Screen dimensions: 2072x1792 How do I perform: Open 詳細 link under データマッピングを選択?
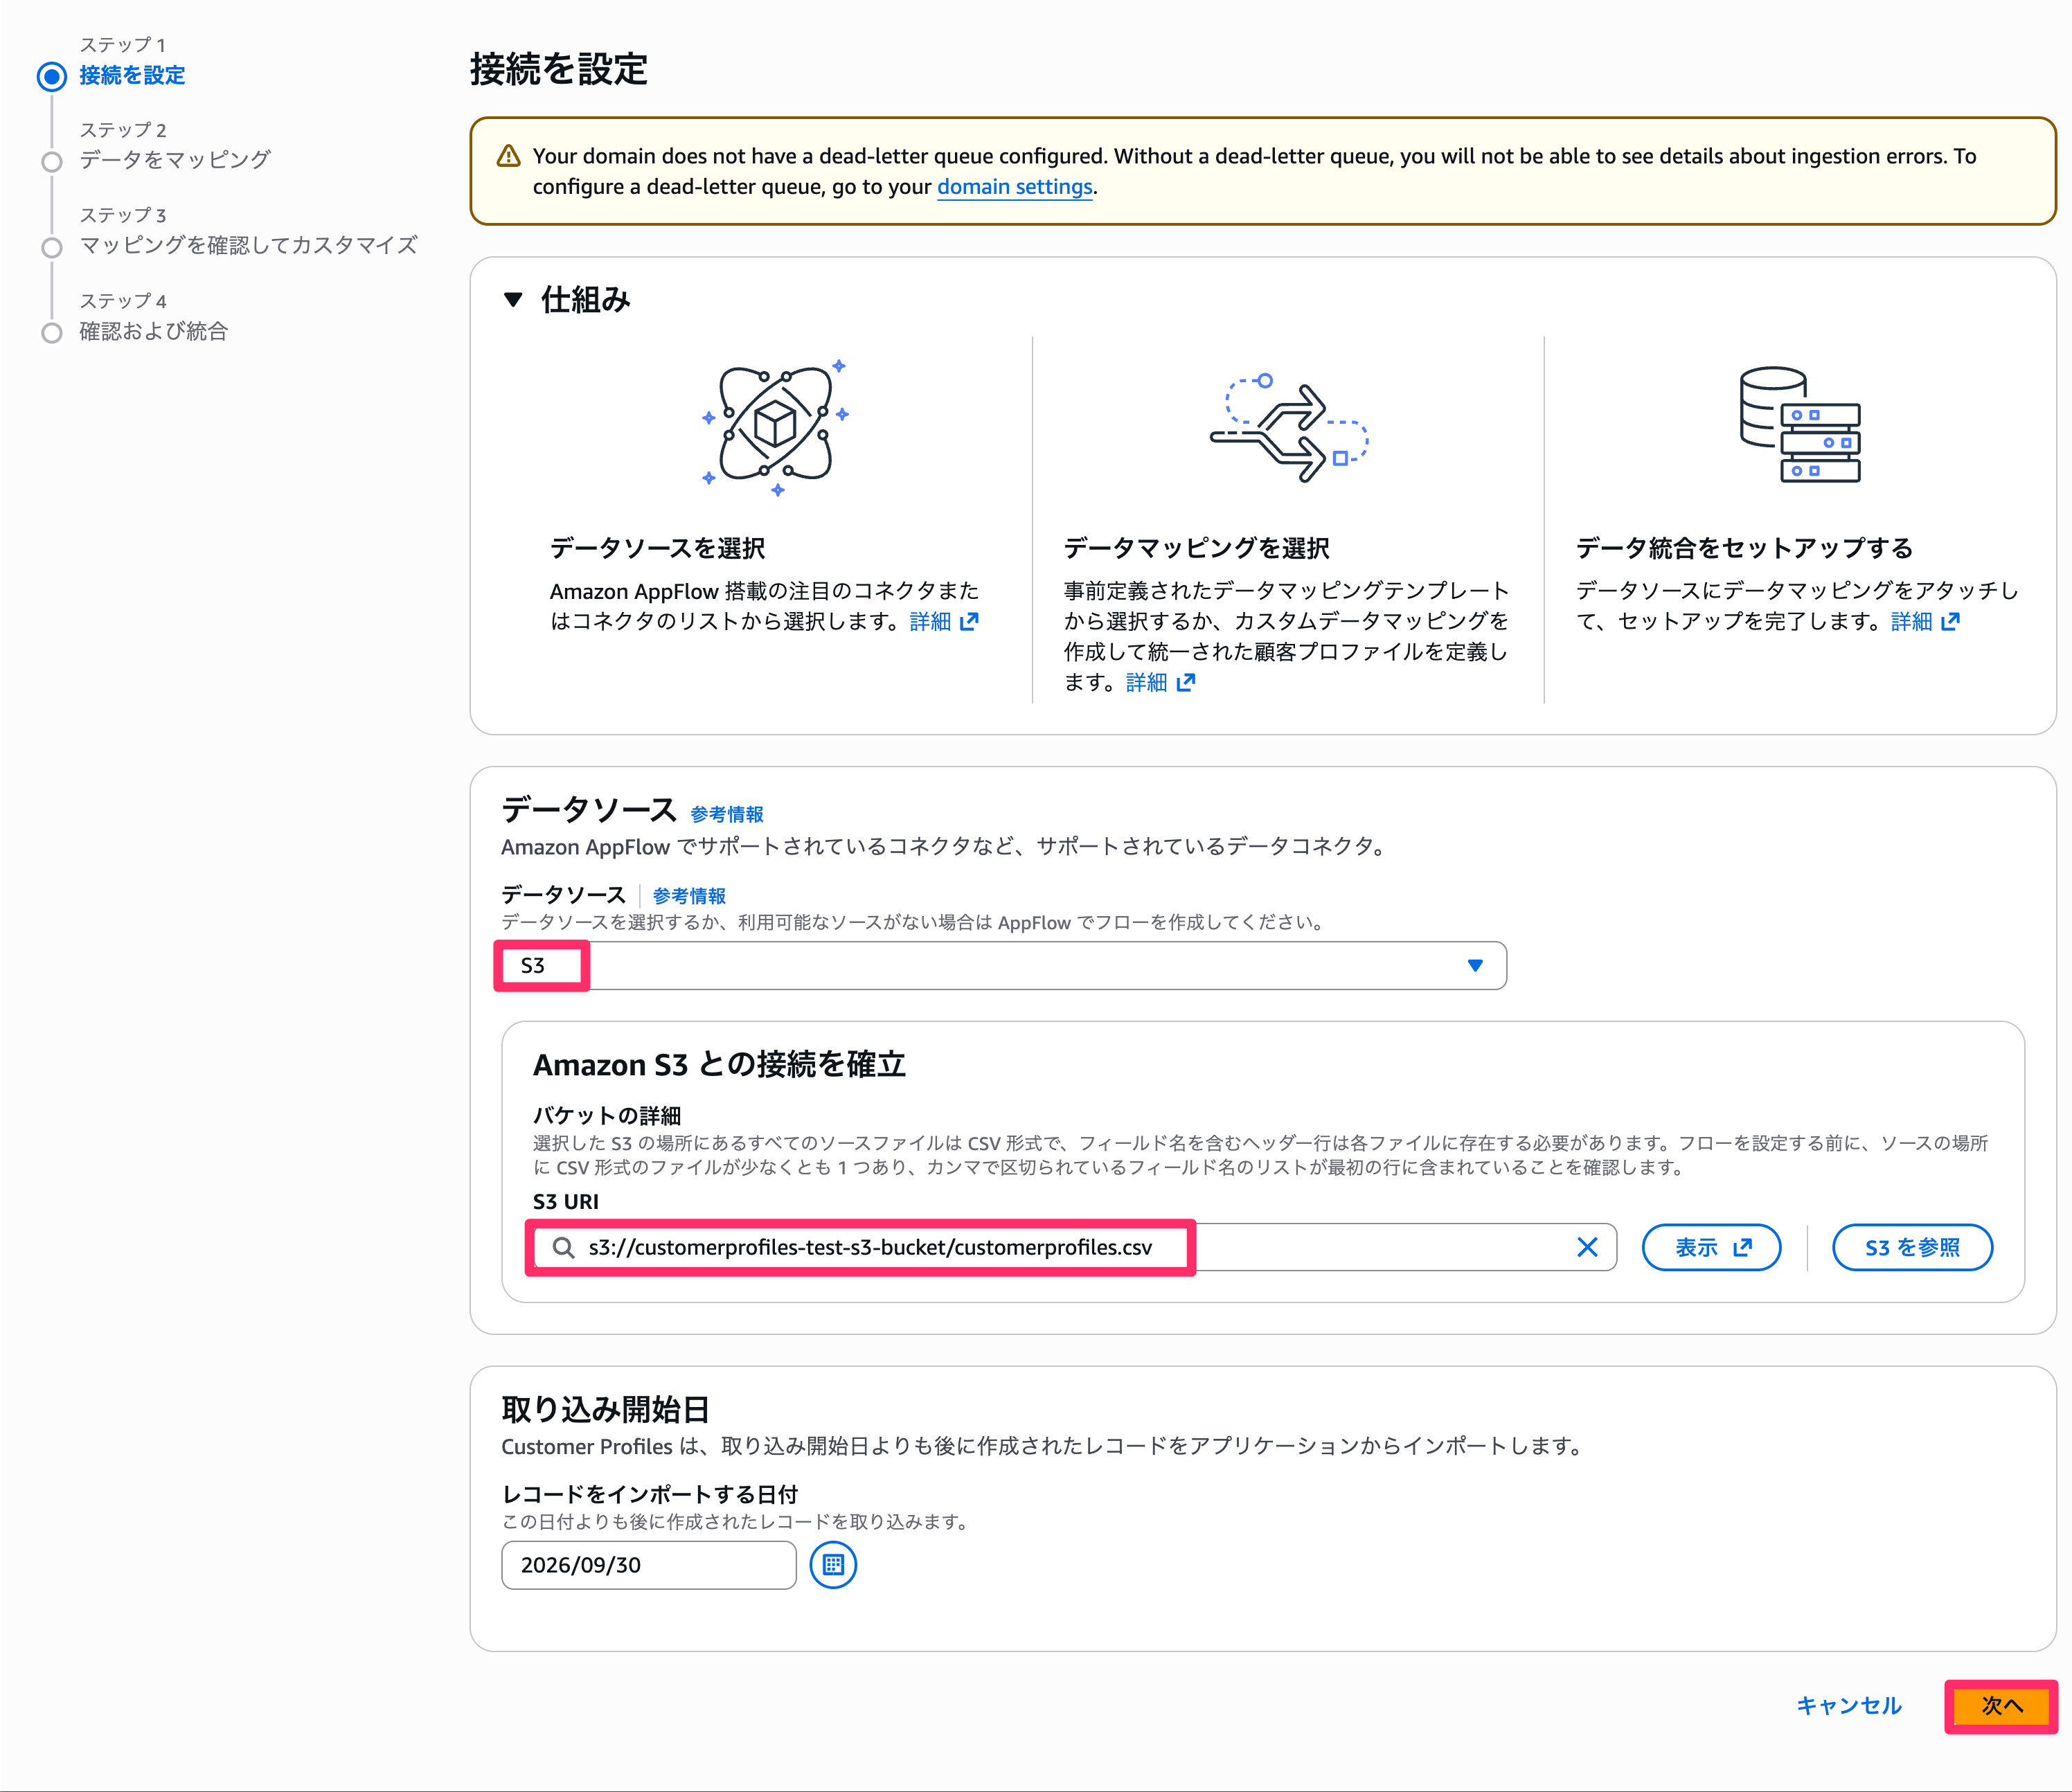[1146, 682]
